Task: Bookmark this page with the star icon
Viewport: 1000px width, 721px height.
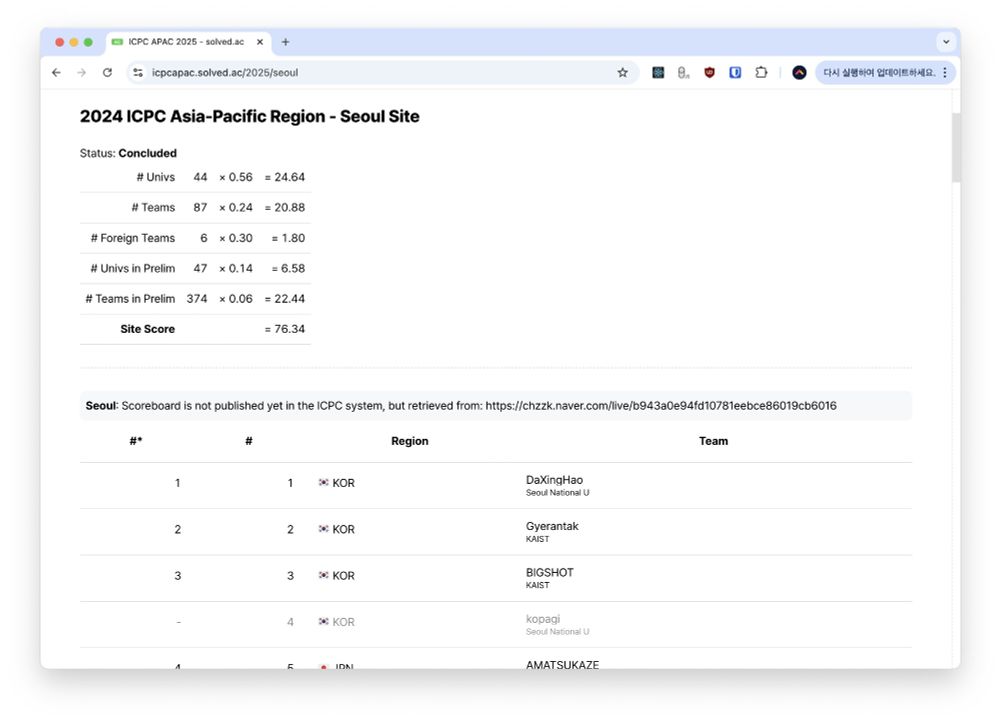Action: click(622, 73)
